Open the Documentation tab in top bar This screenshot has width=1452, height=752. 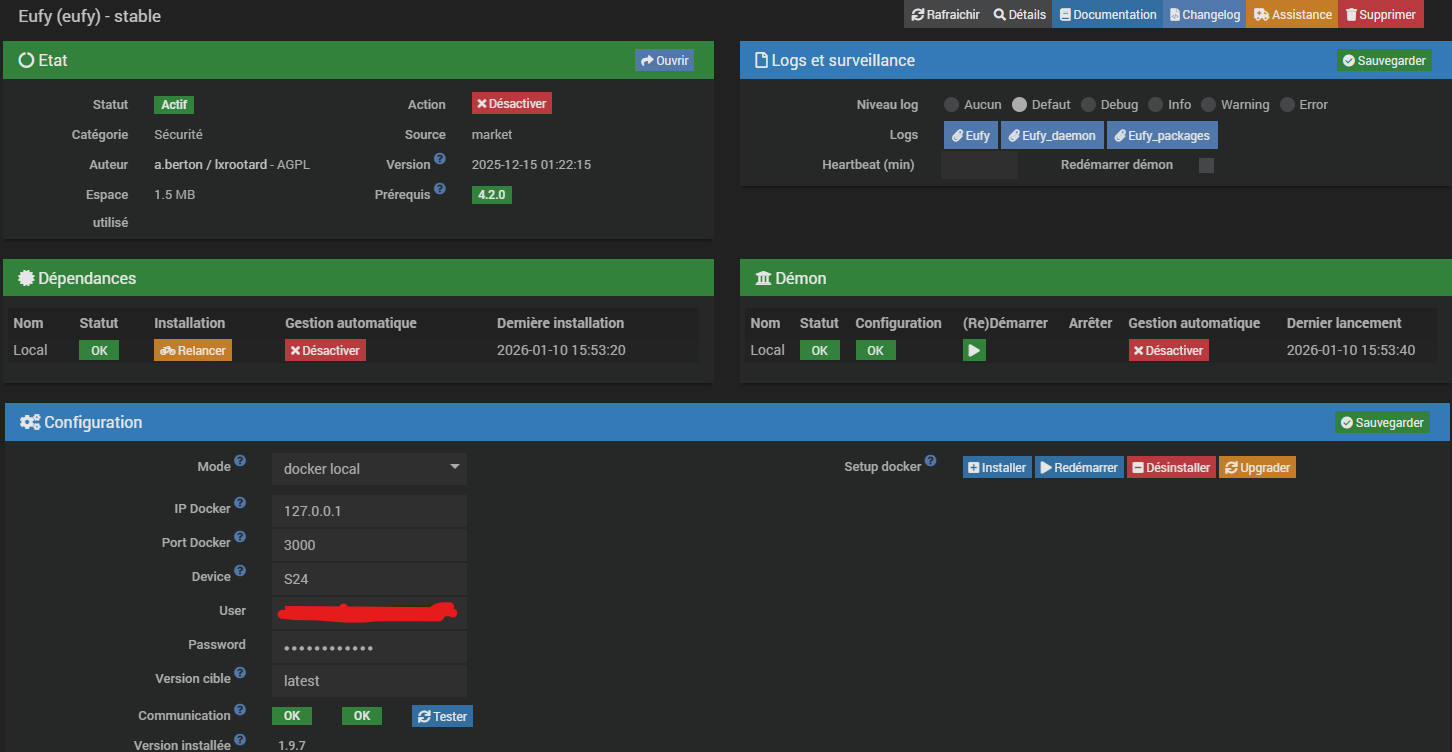1107,15
